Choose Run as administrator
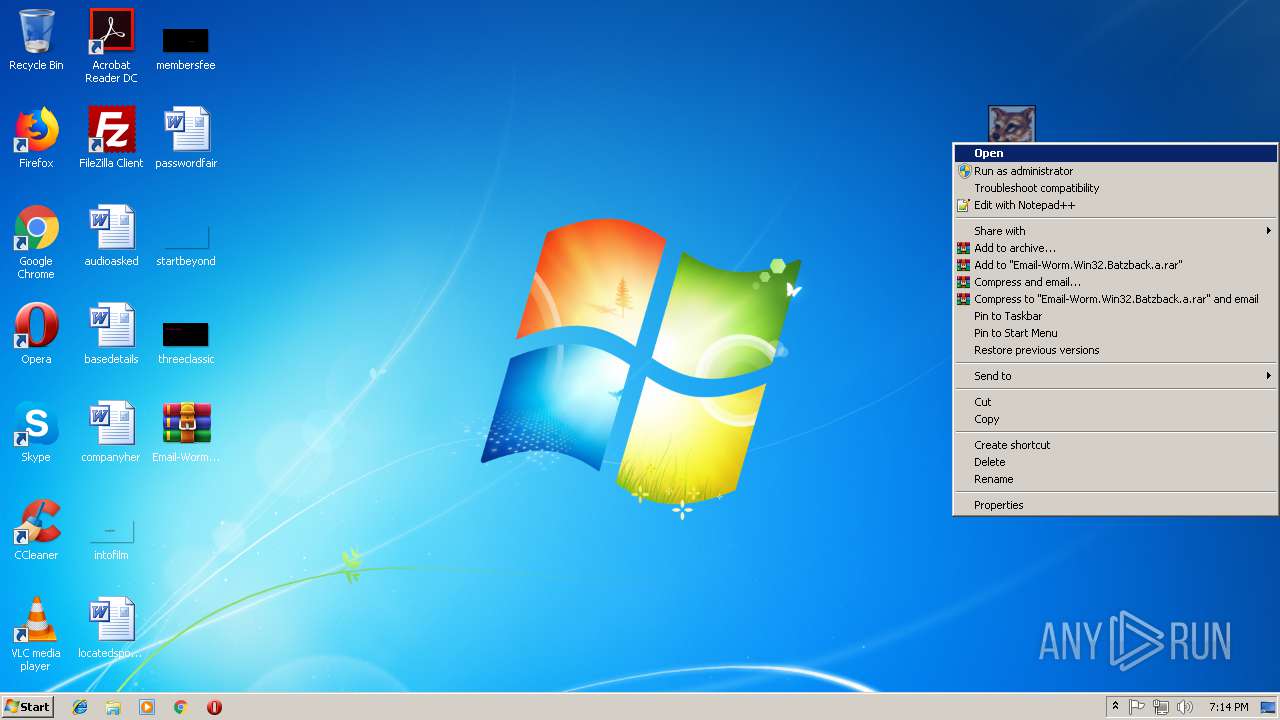Screen dimensions: 1280x720 (1115, 171)
